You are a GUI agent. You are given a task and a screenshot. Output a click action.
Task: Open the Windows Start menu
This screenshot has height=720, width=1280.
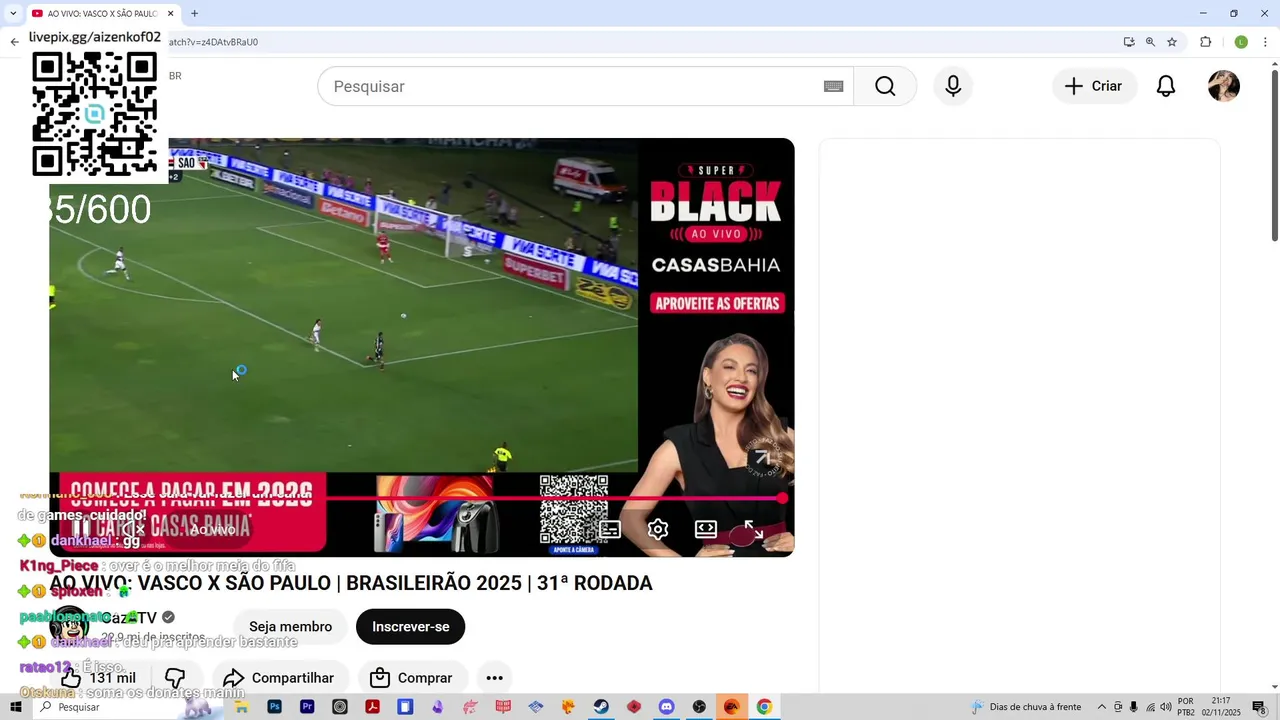point(16,707)
